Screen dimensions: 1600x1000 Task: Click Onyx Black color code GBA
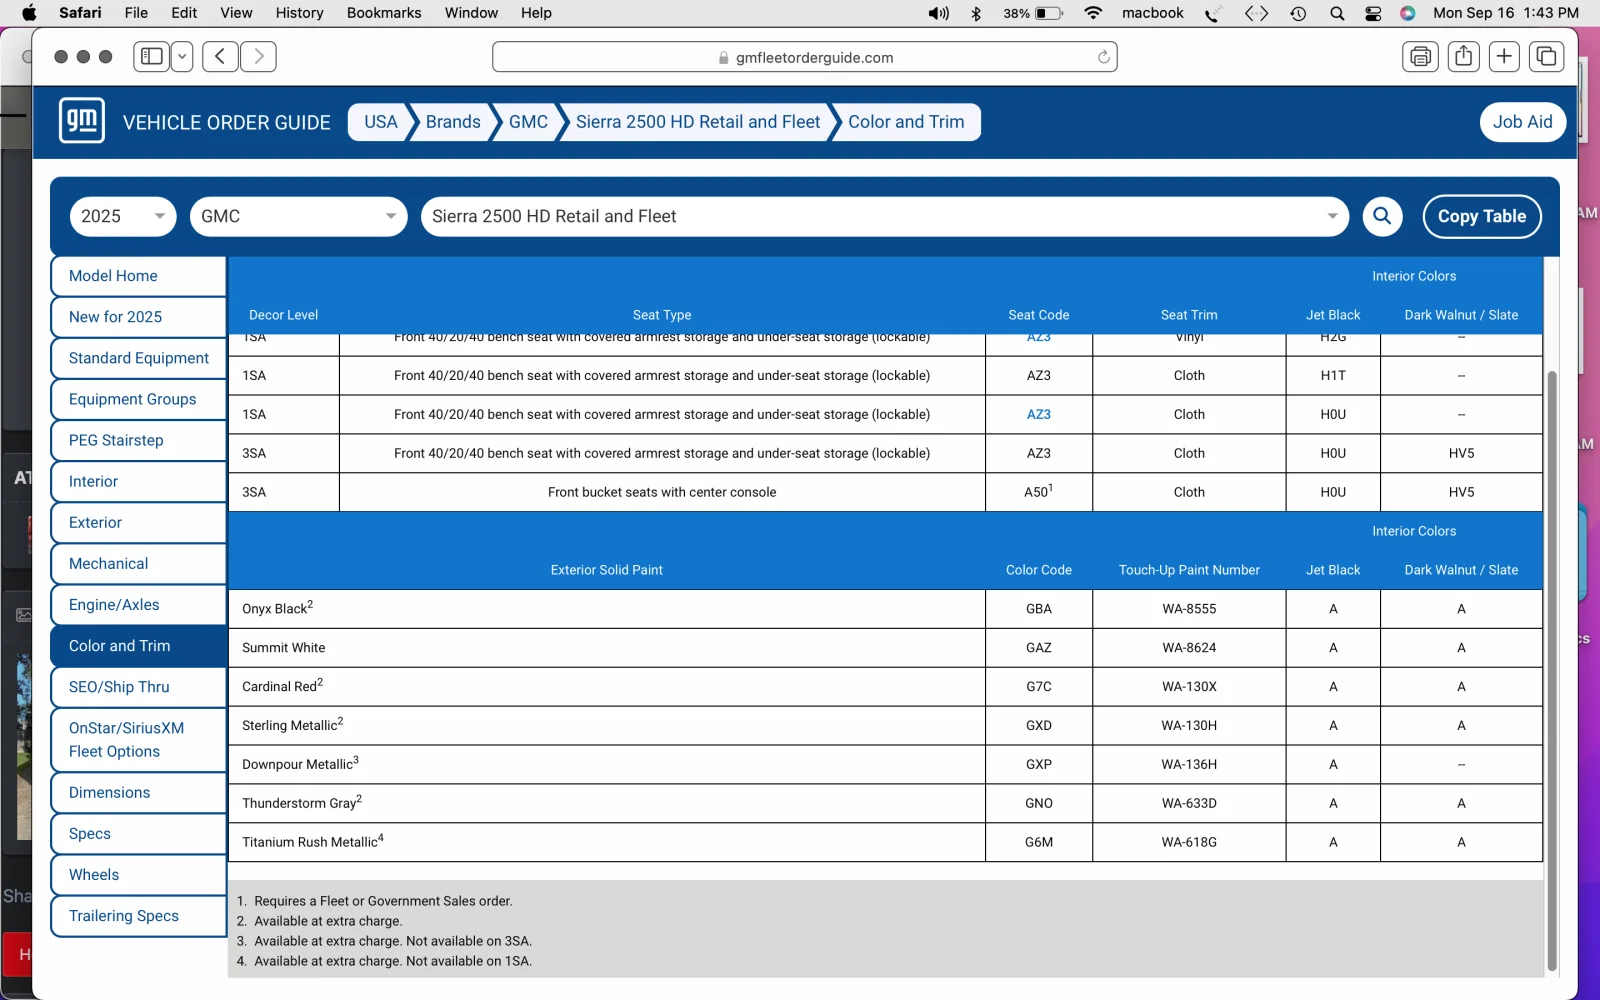click(x=1038, y=609)
